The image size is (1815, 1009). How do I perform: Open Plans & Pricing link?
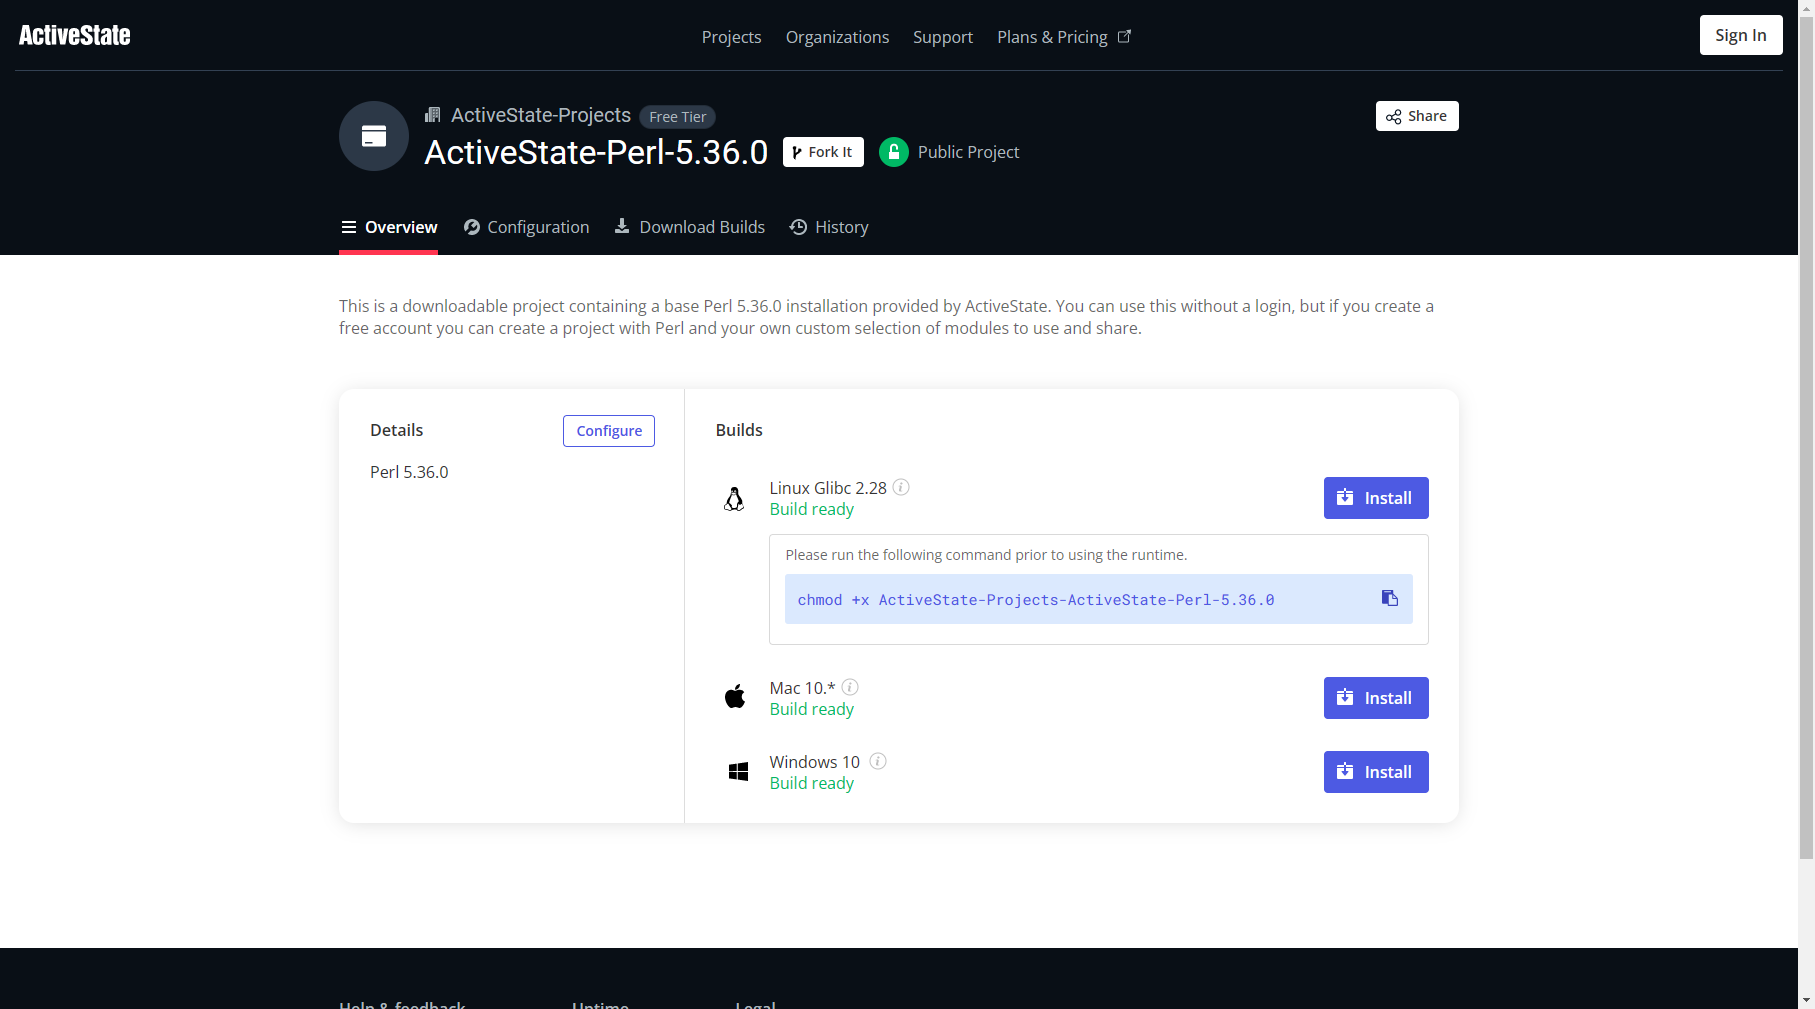[1064, 37]
